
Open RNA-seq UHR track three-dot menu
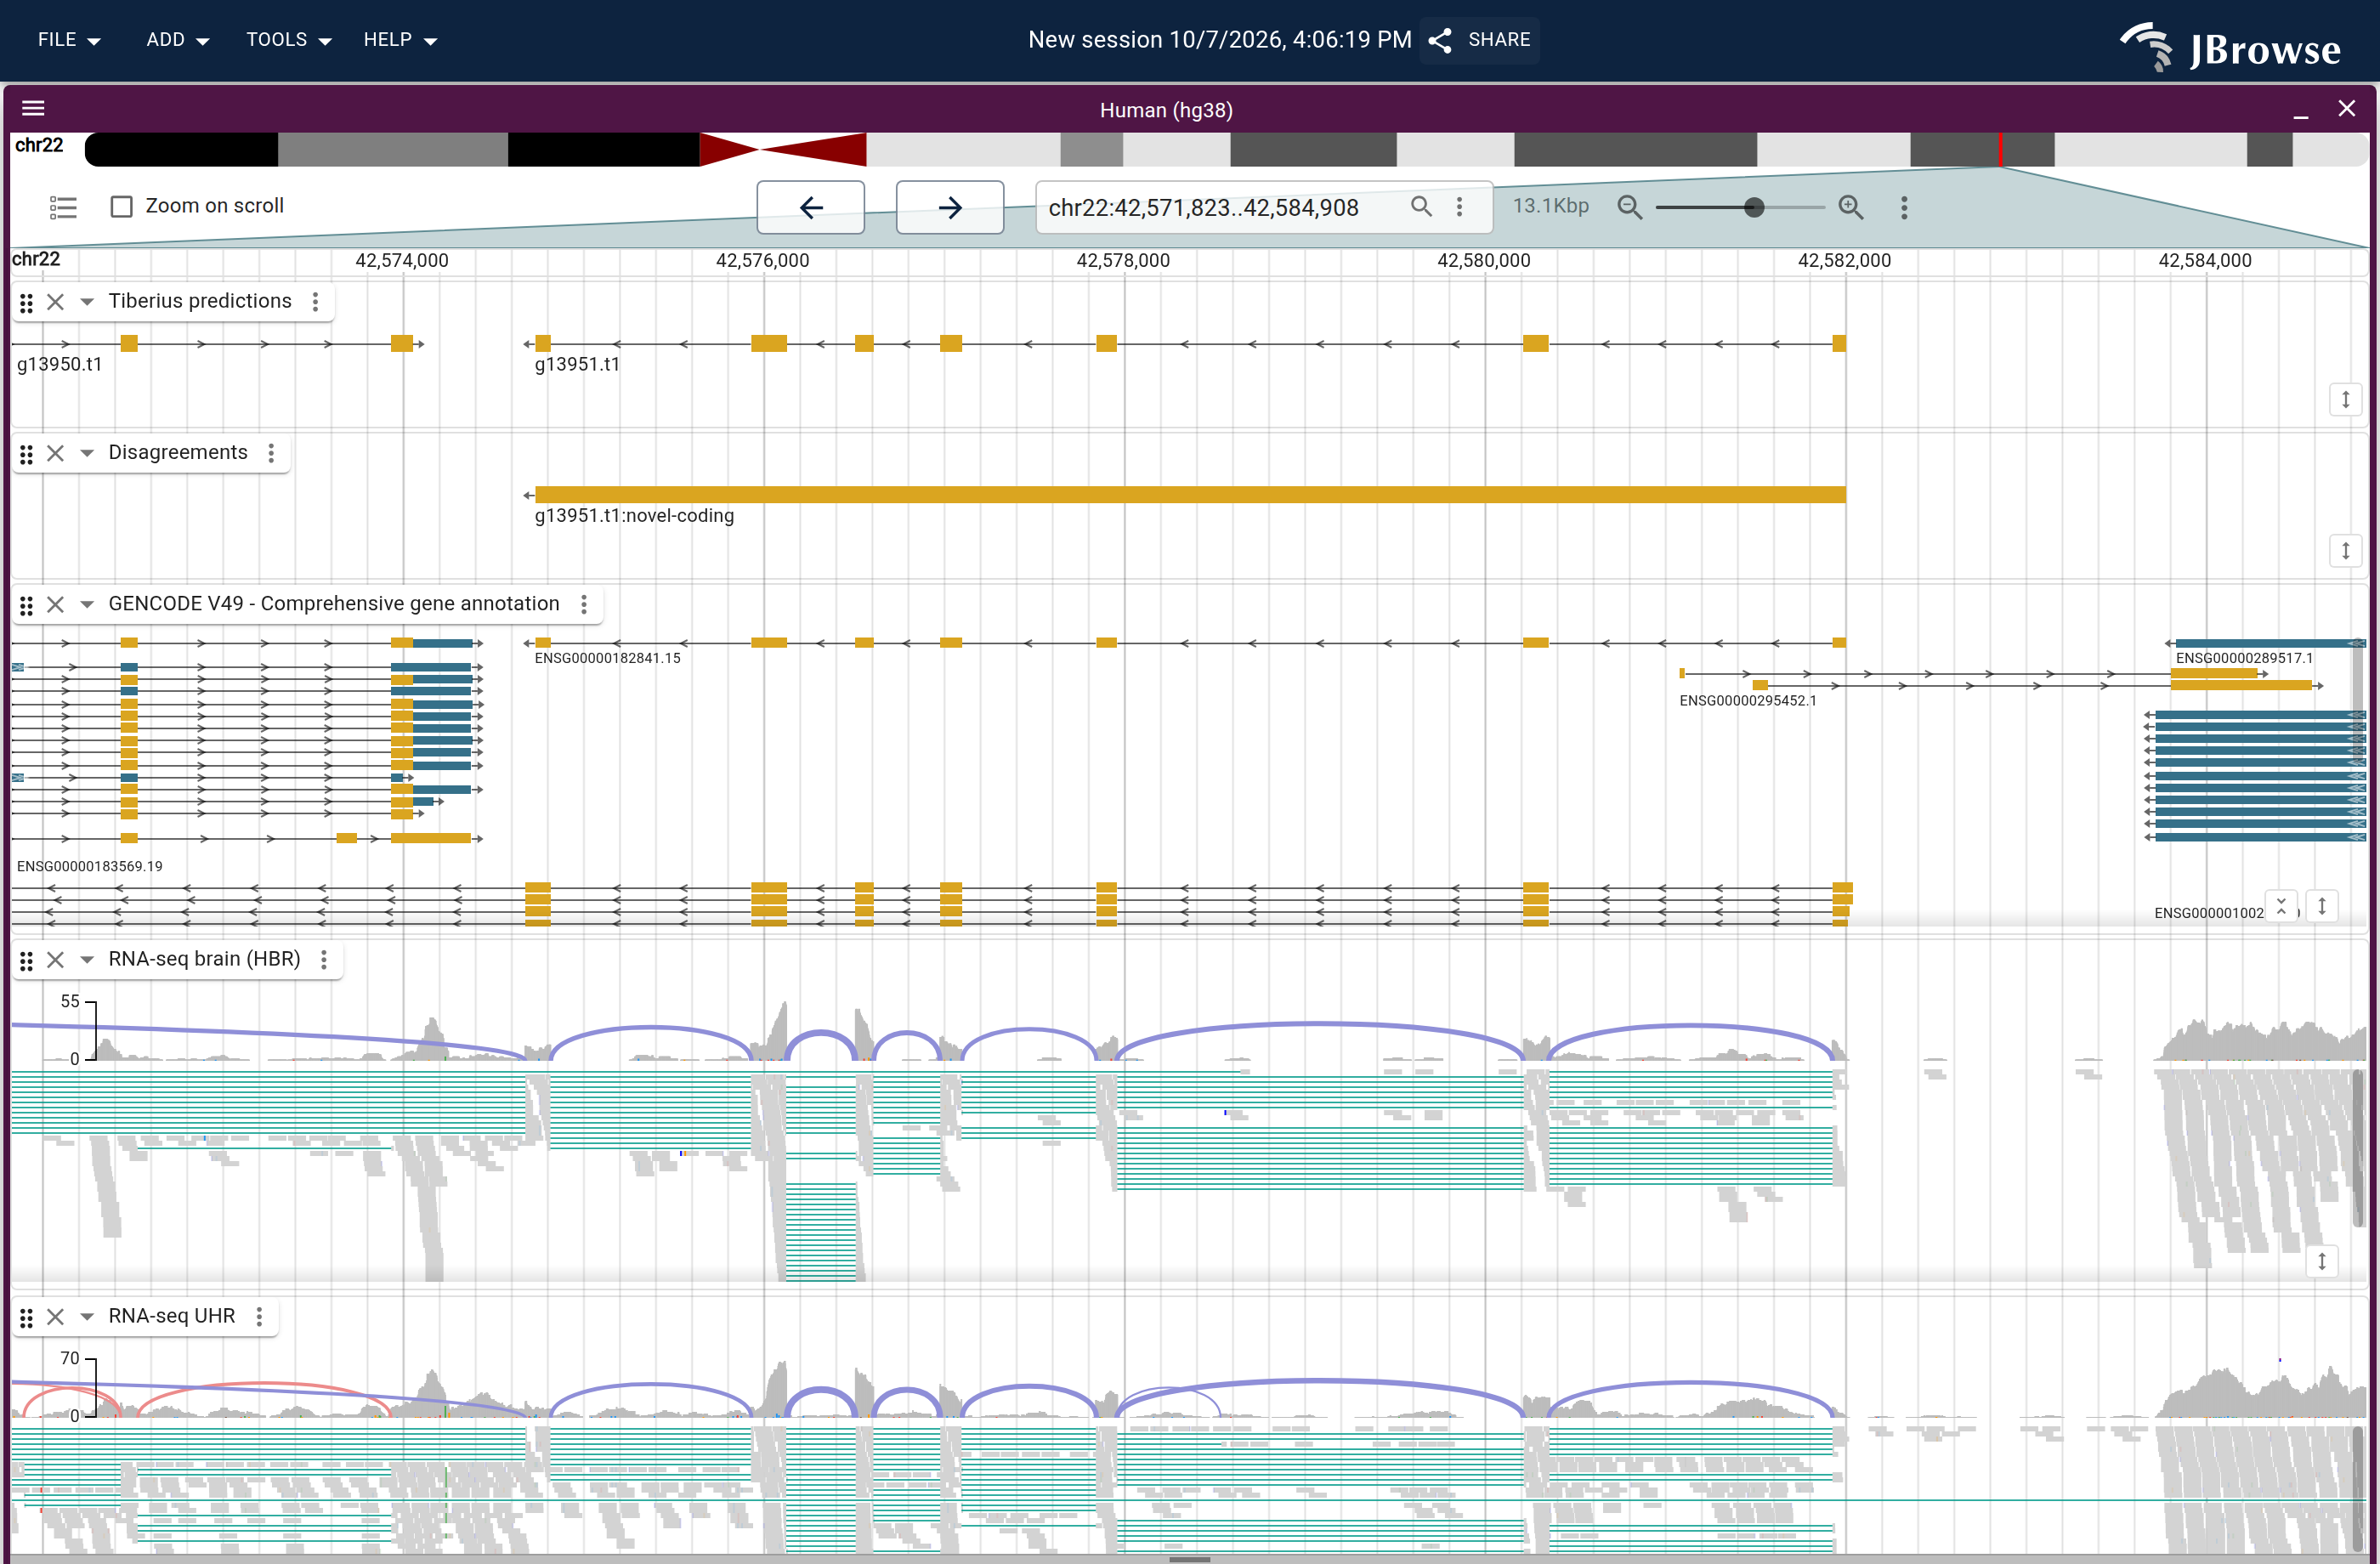(259, 1317)
